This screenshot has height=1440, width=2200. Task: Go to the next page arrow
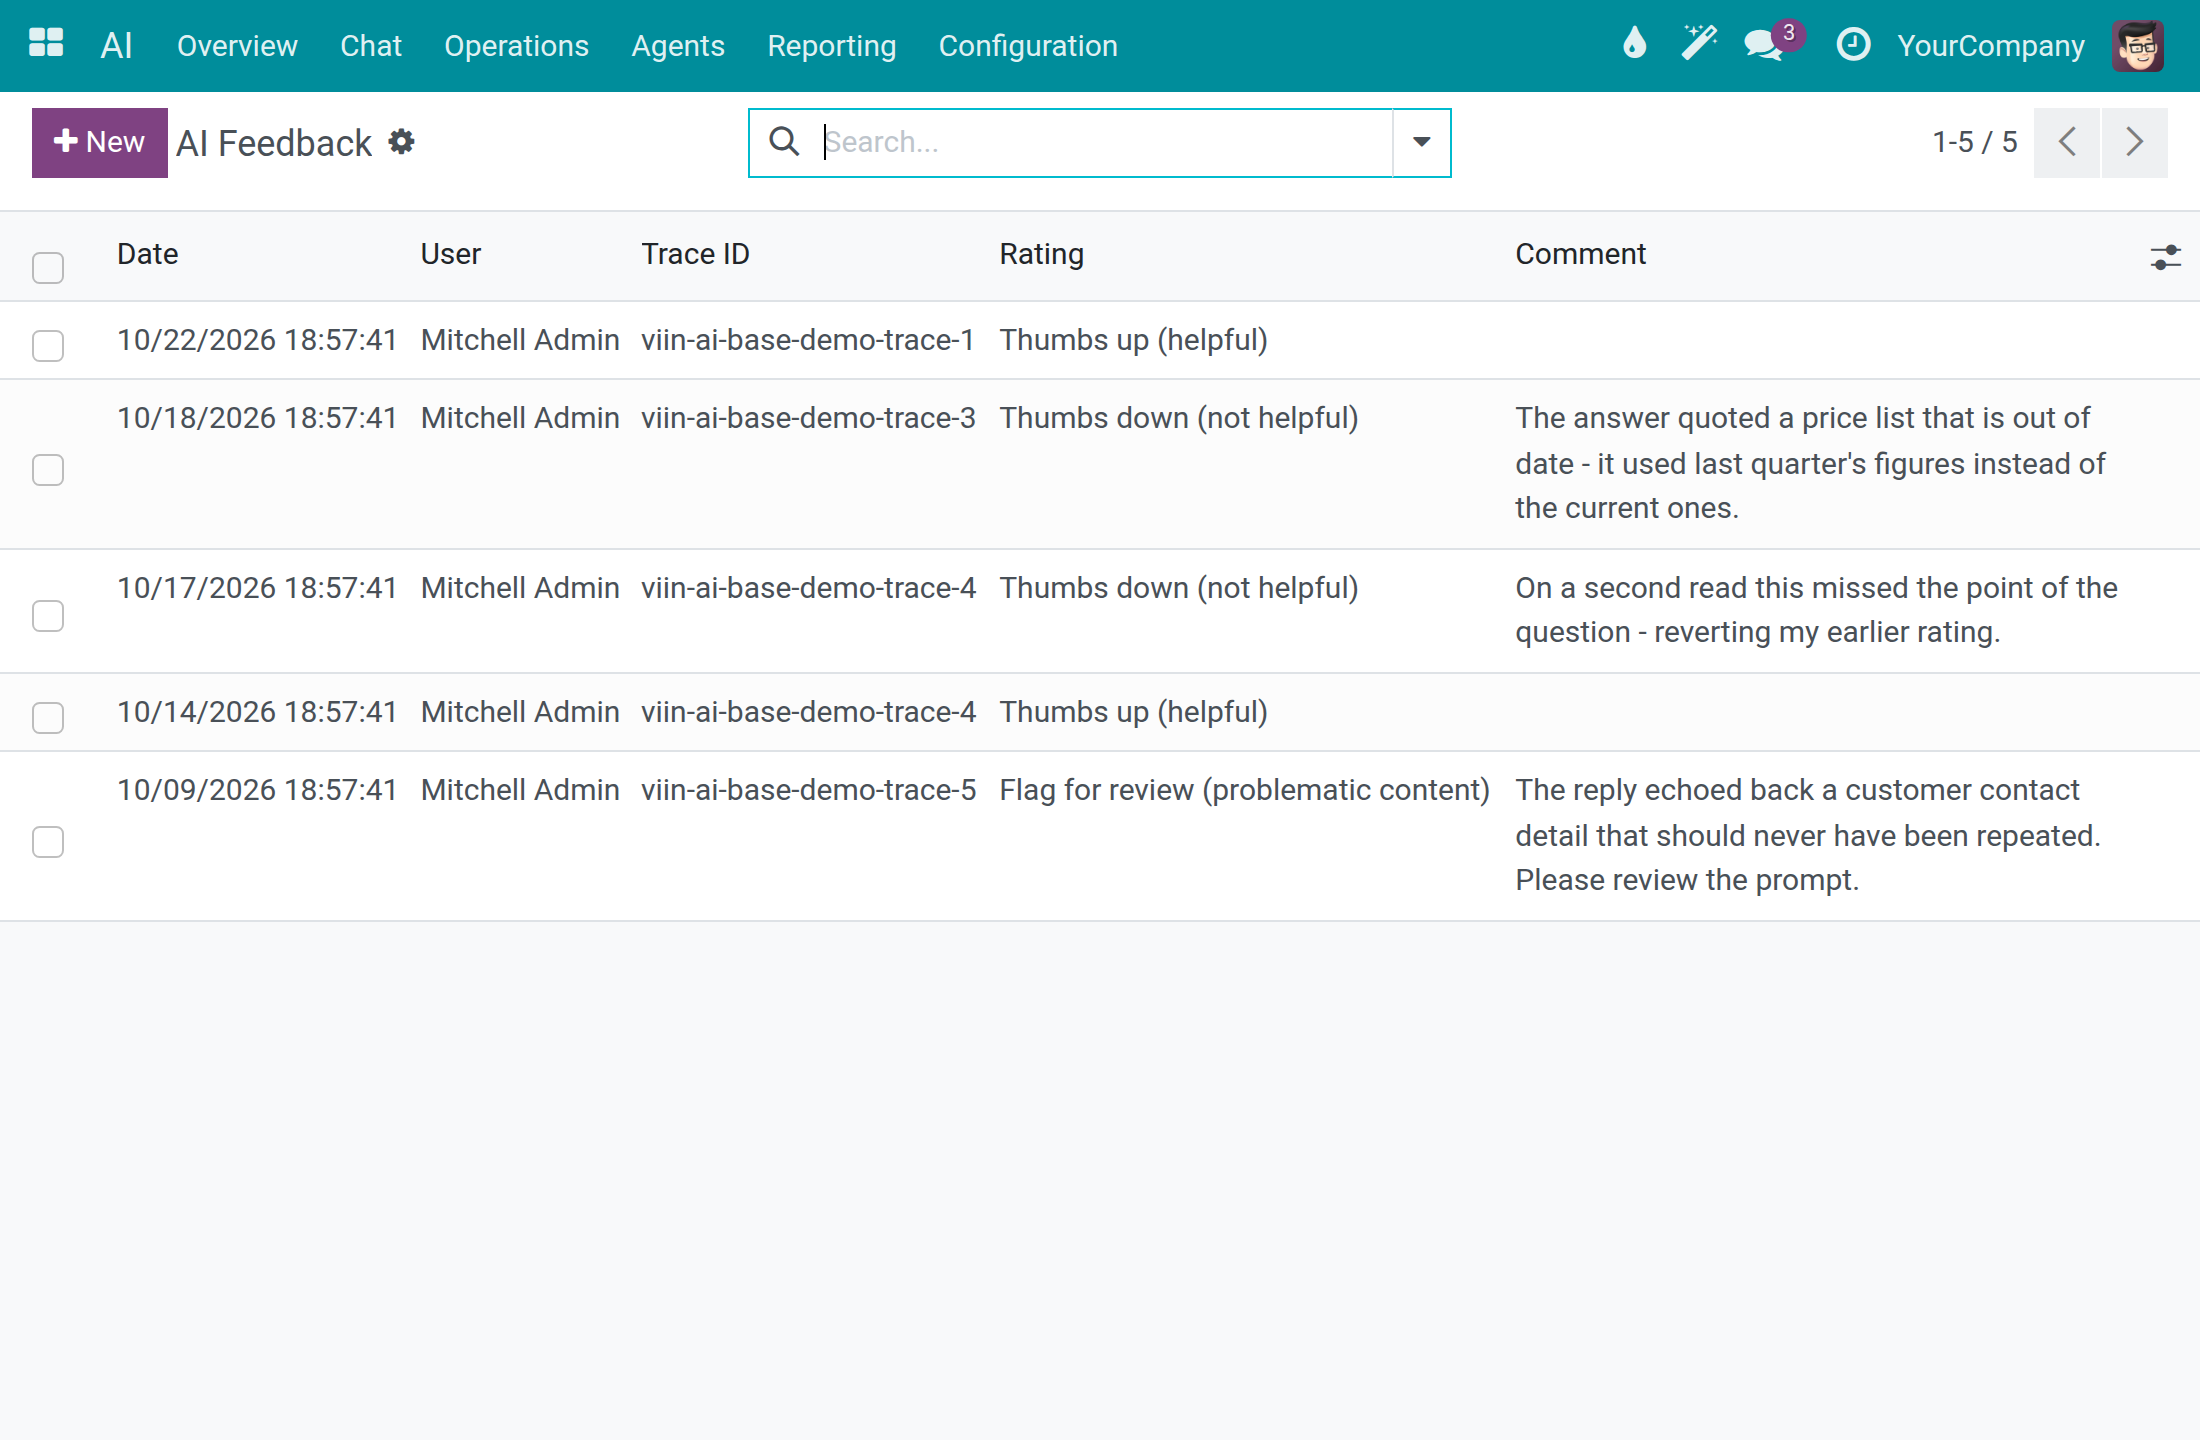(2134, 142)
